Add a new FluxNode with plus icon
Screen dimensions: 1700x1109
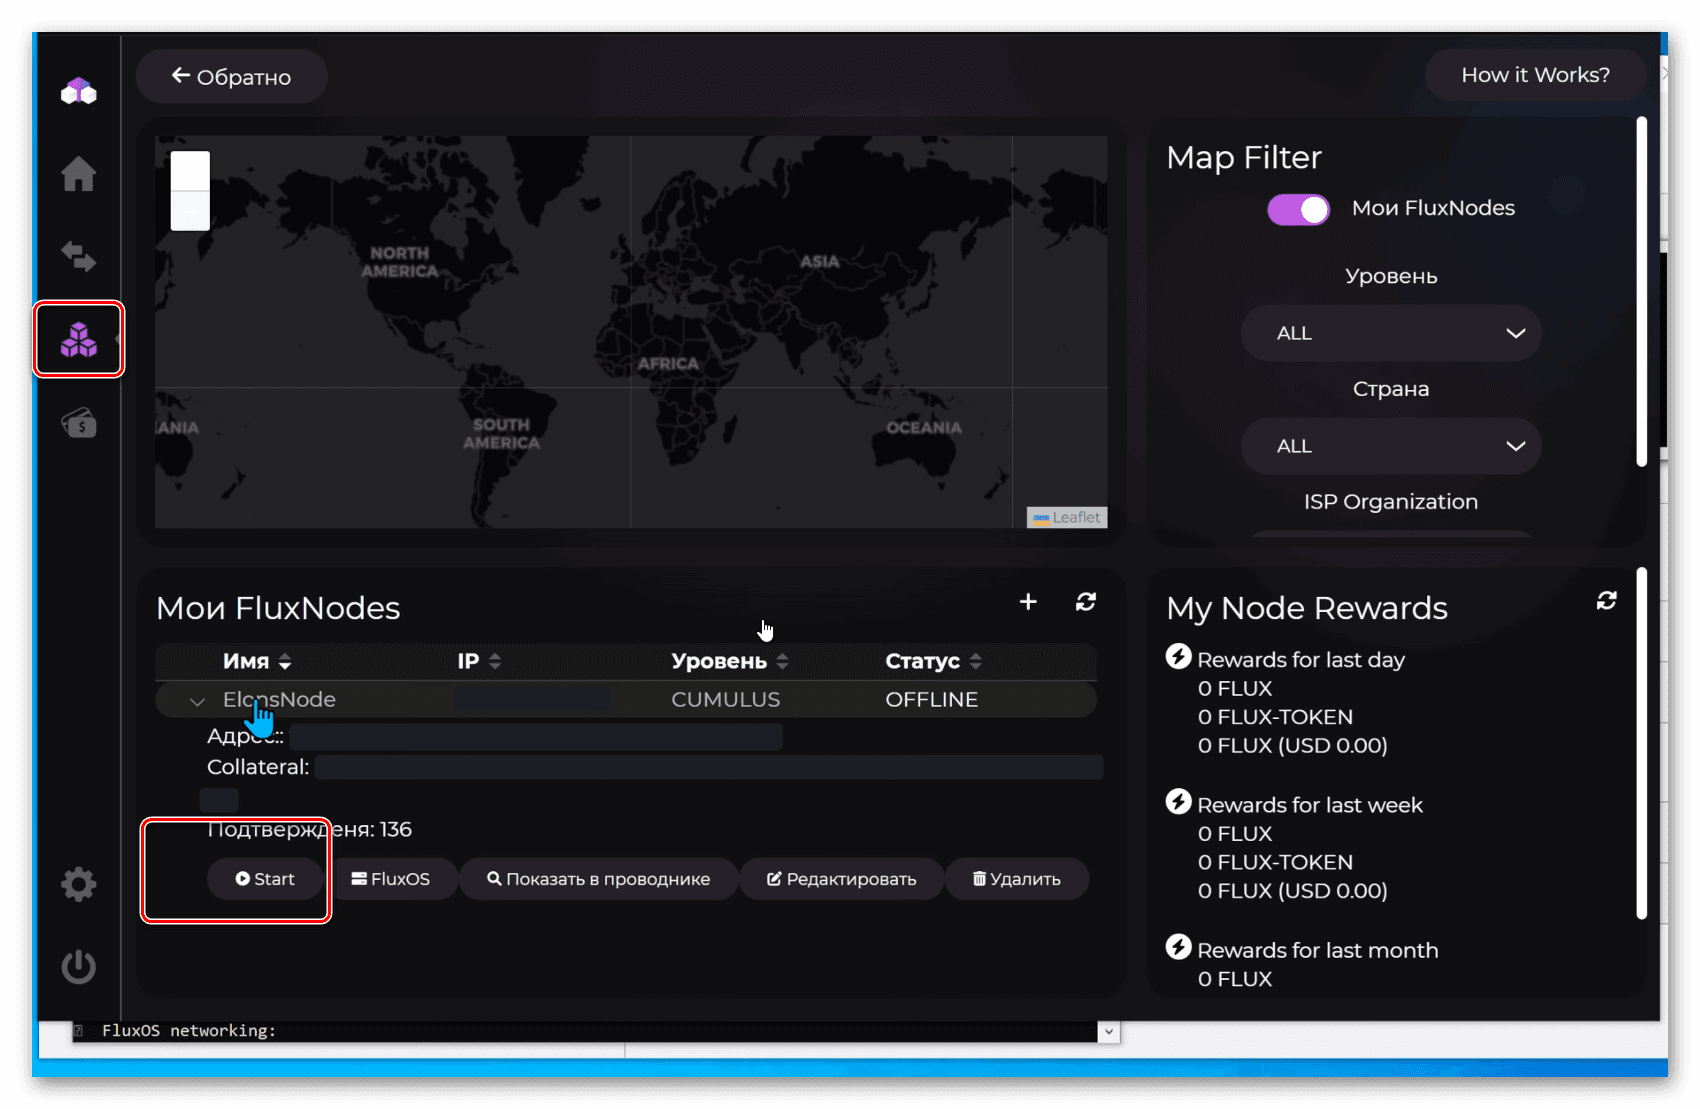click(x=1028, y=601)
